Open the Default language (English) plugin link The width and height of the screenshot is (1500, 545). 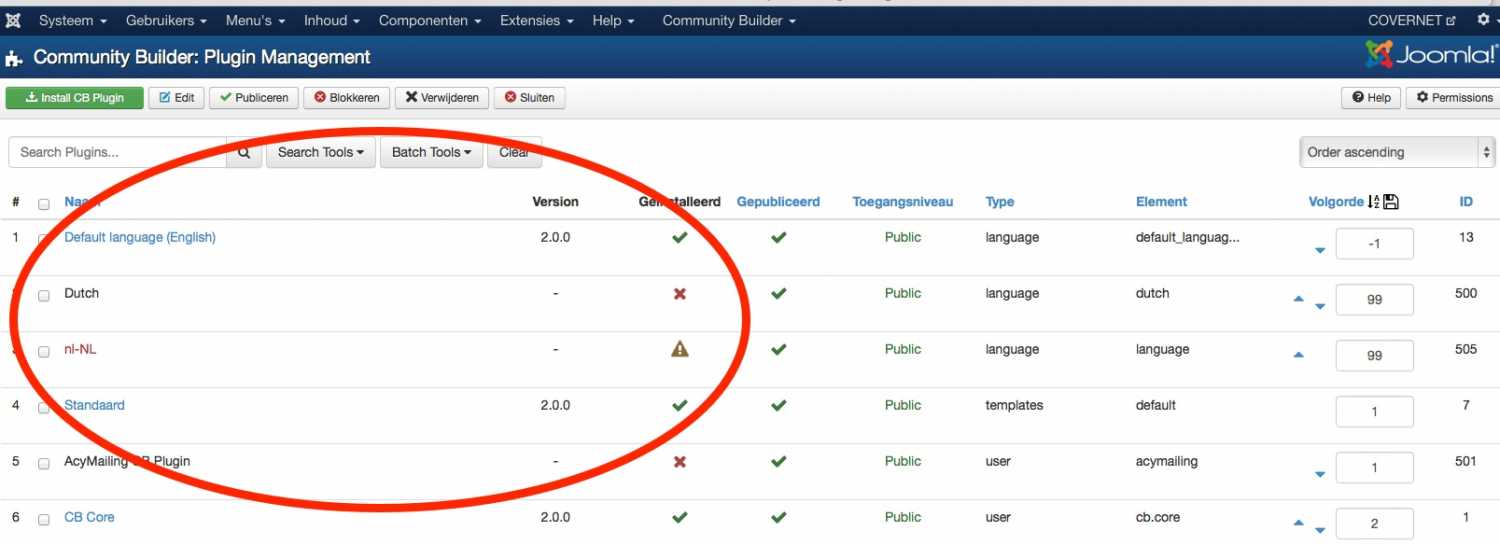pyautogui.click(x=140, y=237)
